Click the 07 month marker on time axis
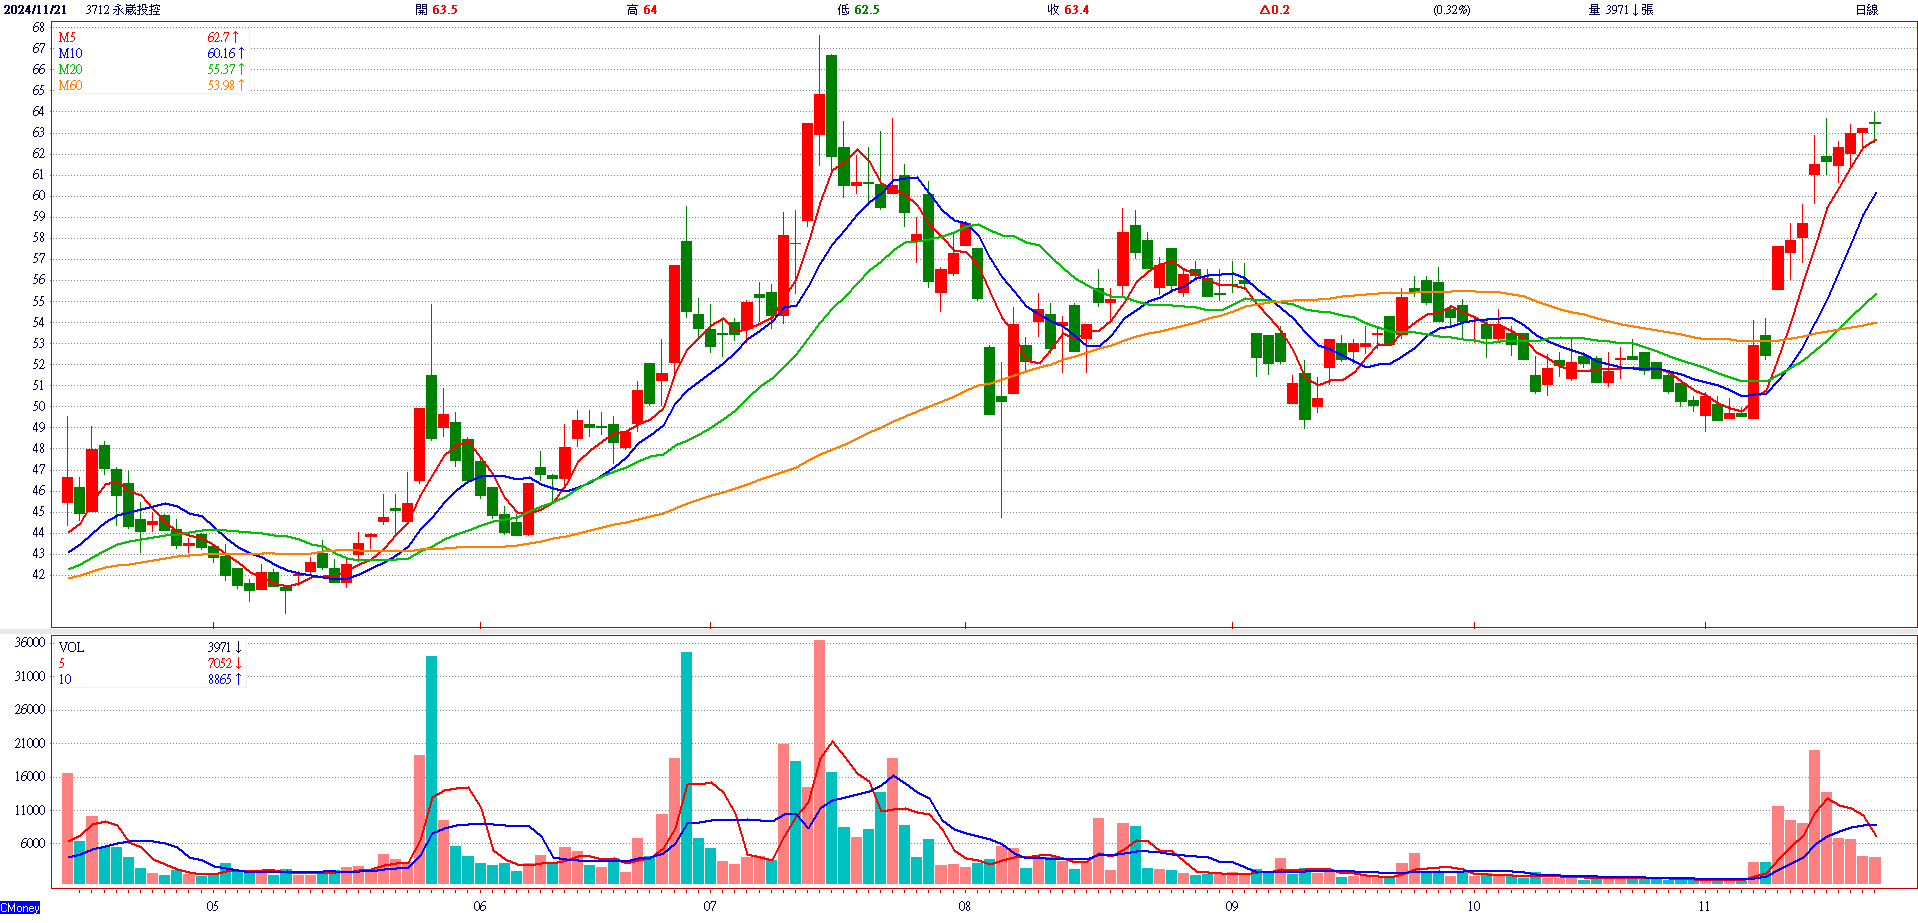Screen dimensions: 1918x923 709,906
